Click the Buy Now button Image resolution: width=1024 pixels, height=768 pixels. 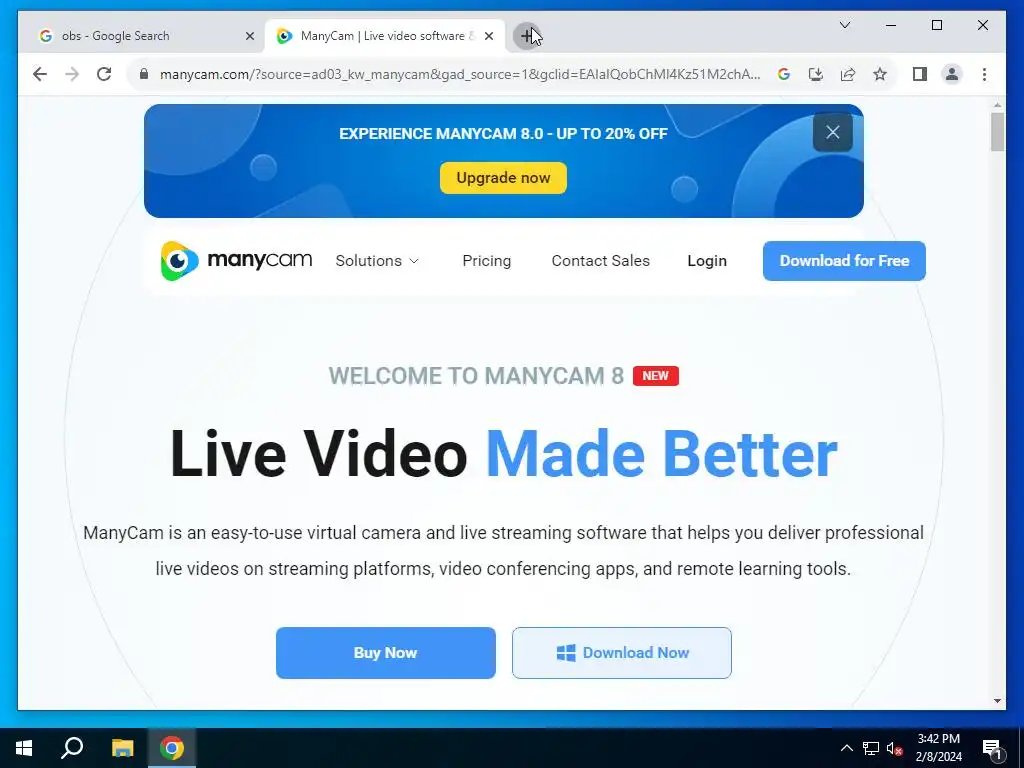pos(385,652)
